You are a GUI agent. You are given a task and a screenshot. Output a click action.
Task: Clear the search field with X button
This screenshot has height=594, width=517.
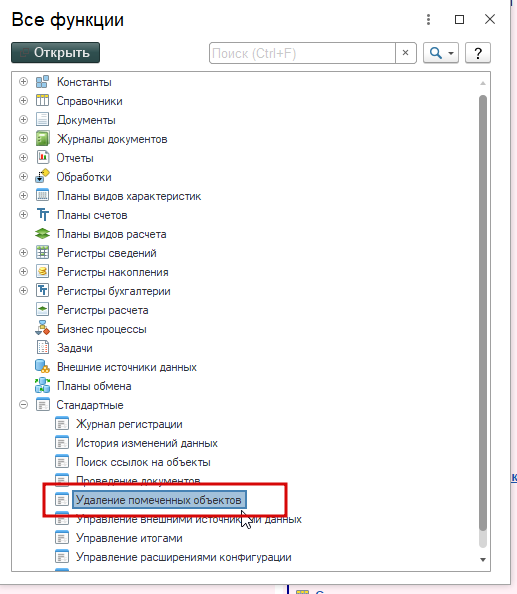[405, 53]
